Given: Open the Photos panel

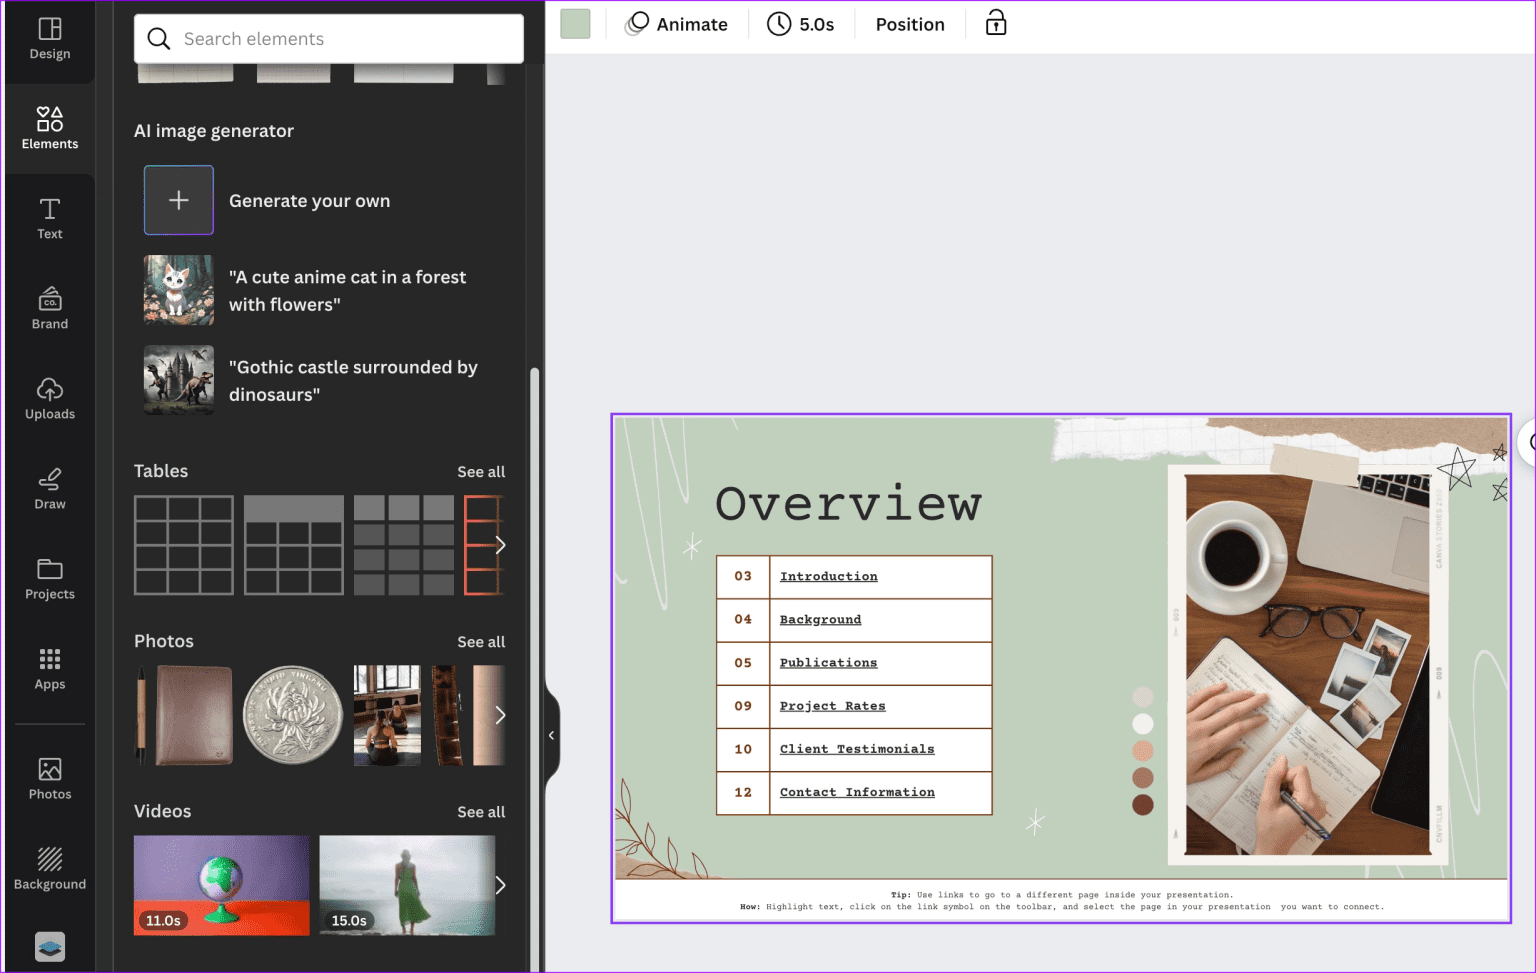Looking at the screenshot, I should pos(49,777).
